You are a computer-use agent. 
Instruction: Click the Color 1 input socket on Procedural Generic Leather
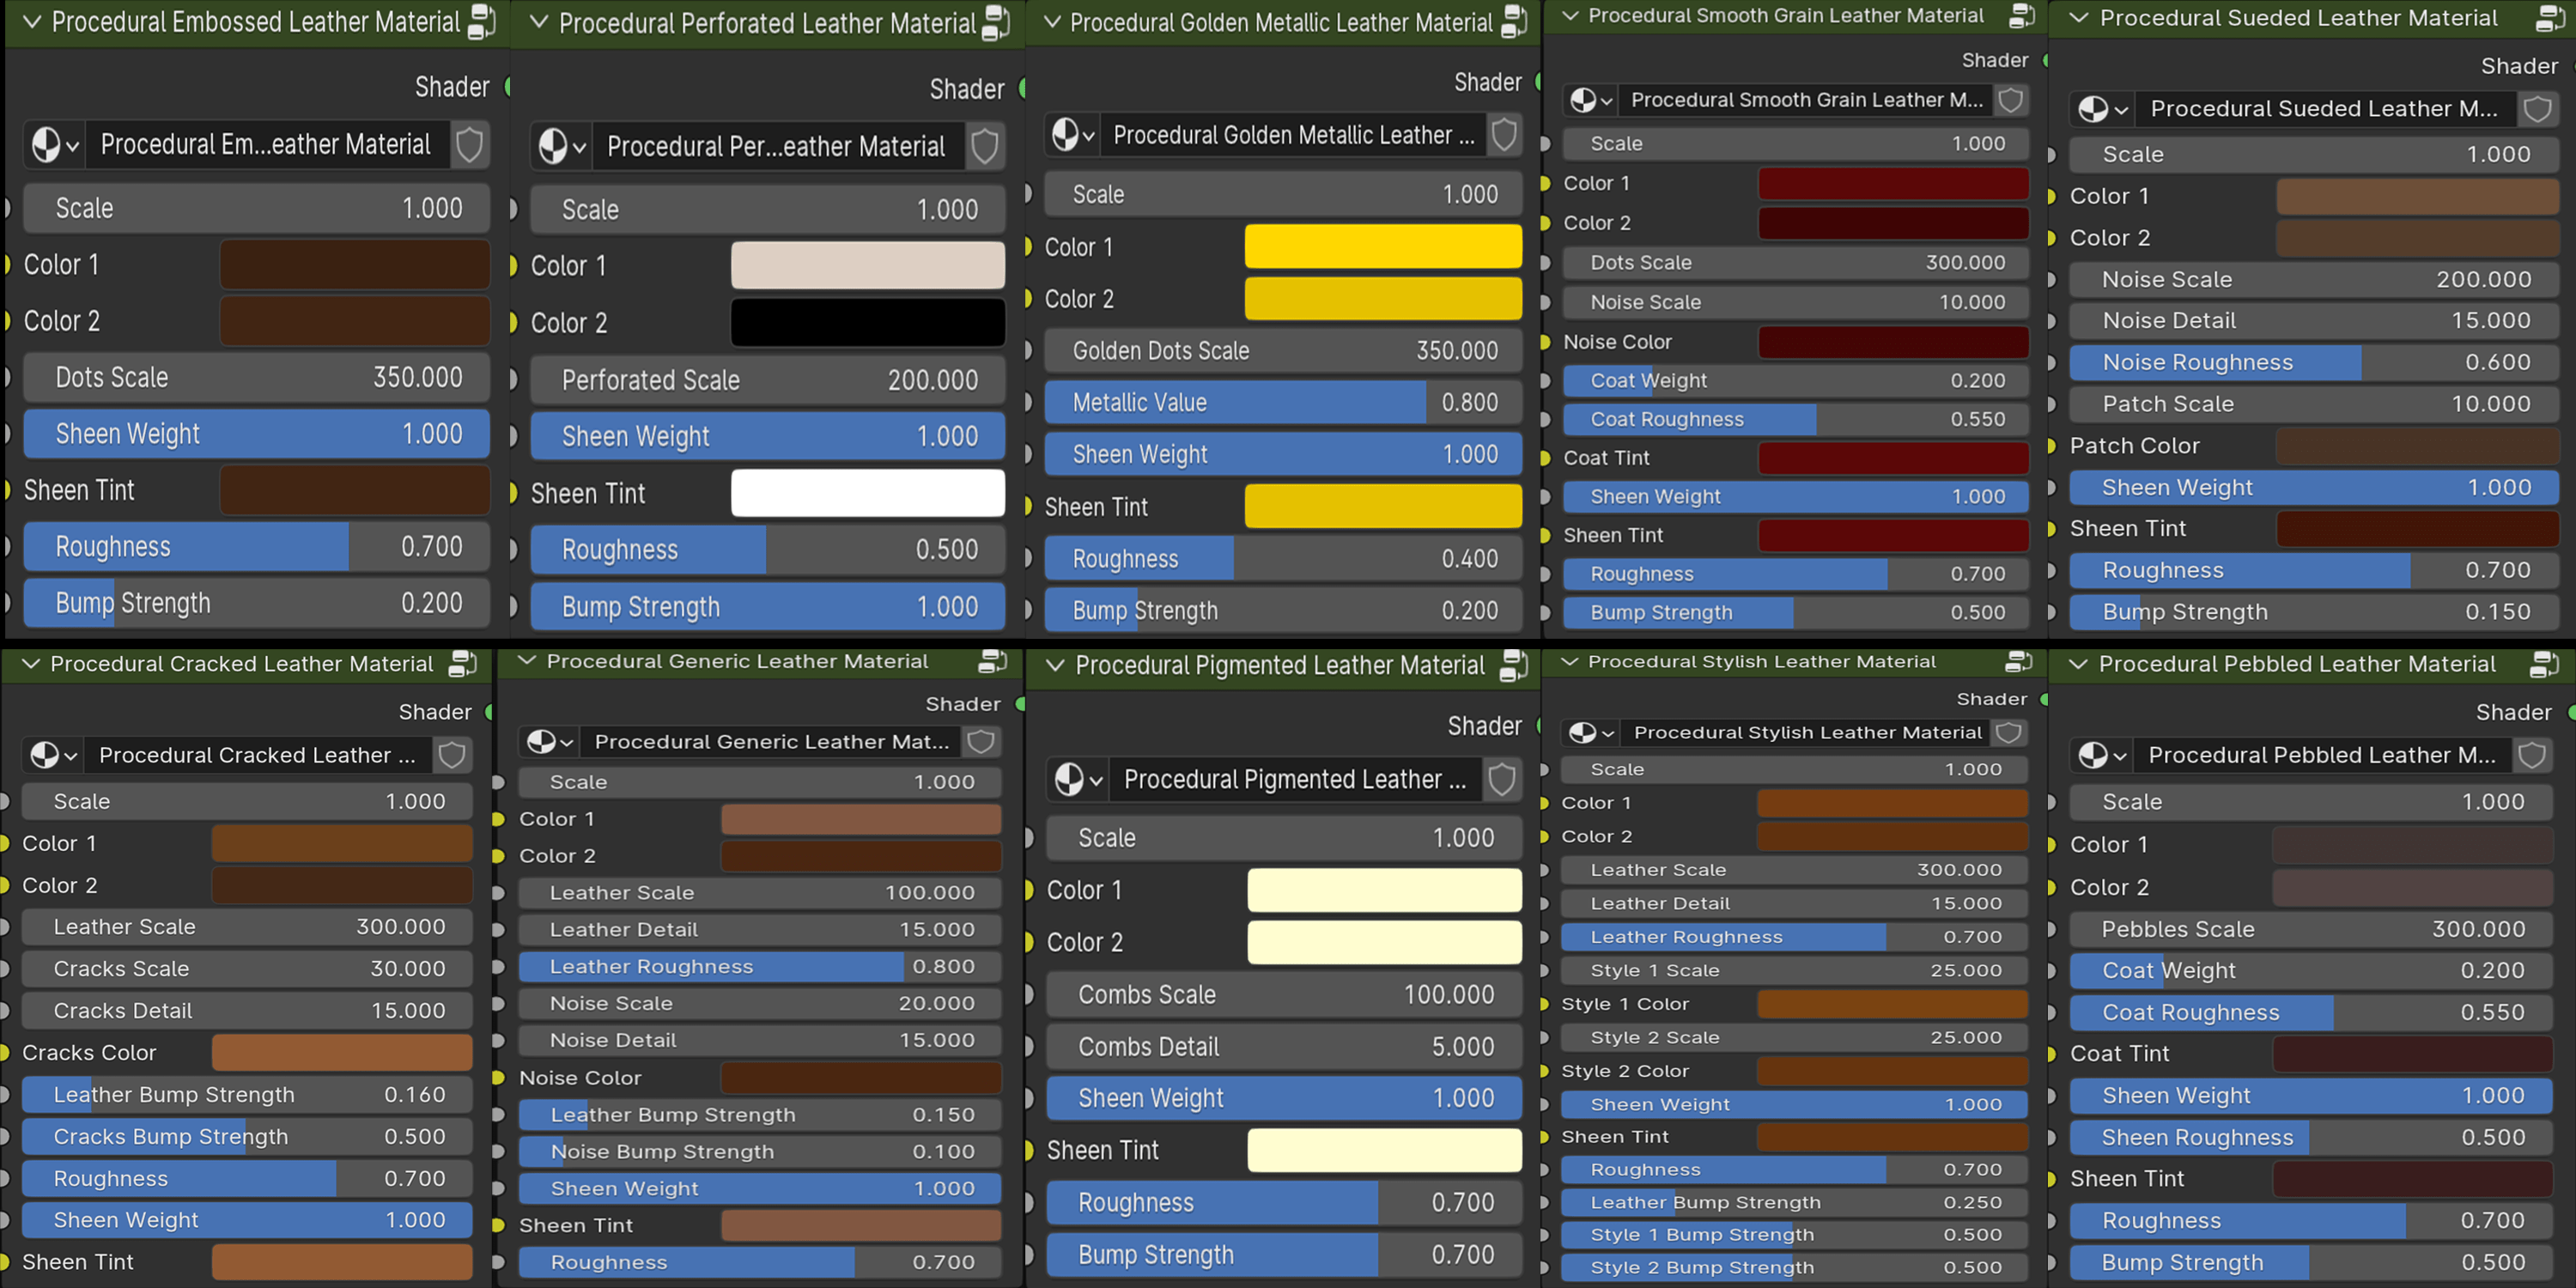click(497, 818)
